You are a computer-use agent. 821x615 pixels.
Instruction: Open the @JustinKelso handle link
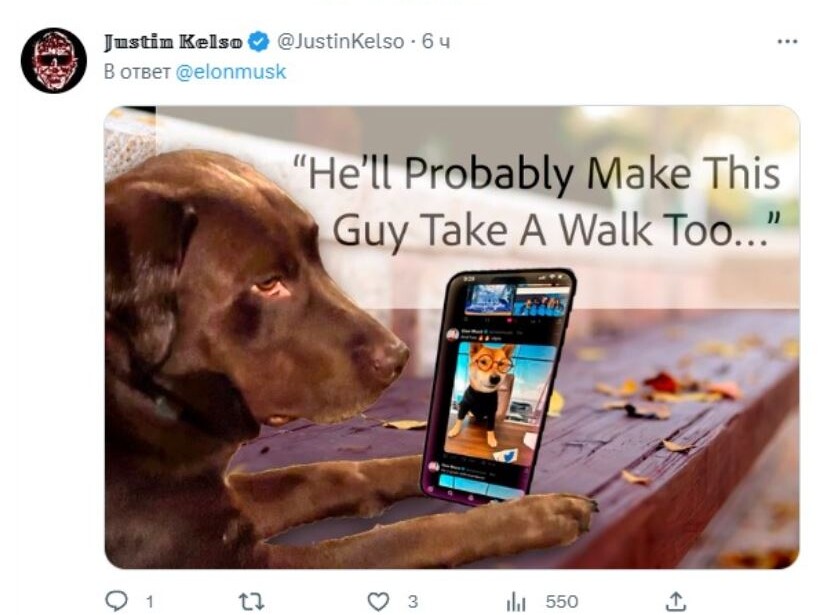(340, 42)
